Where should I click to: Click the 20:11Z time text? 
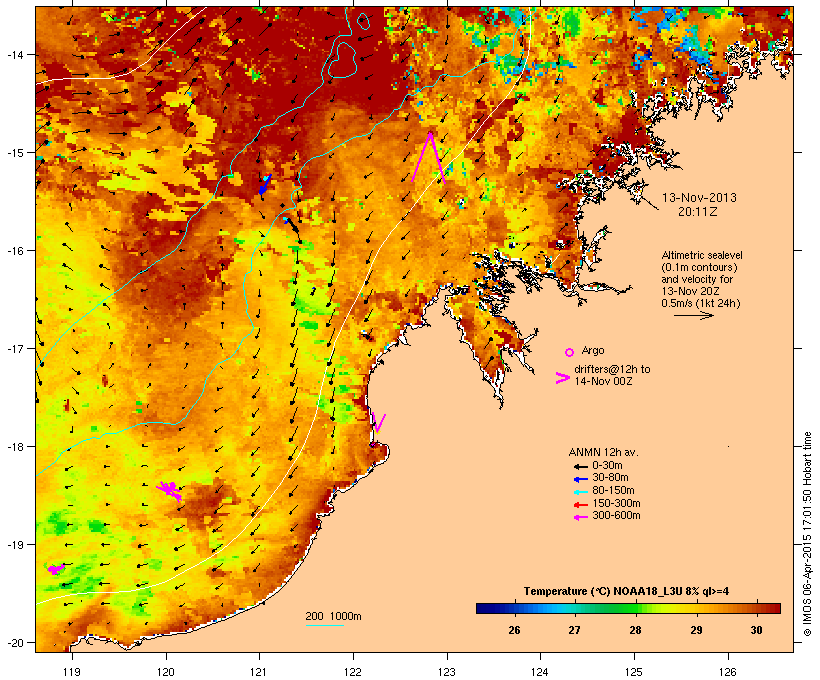point(698,212)
